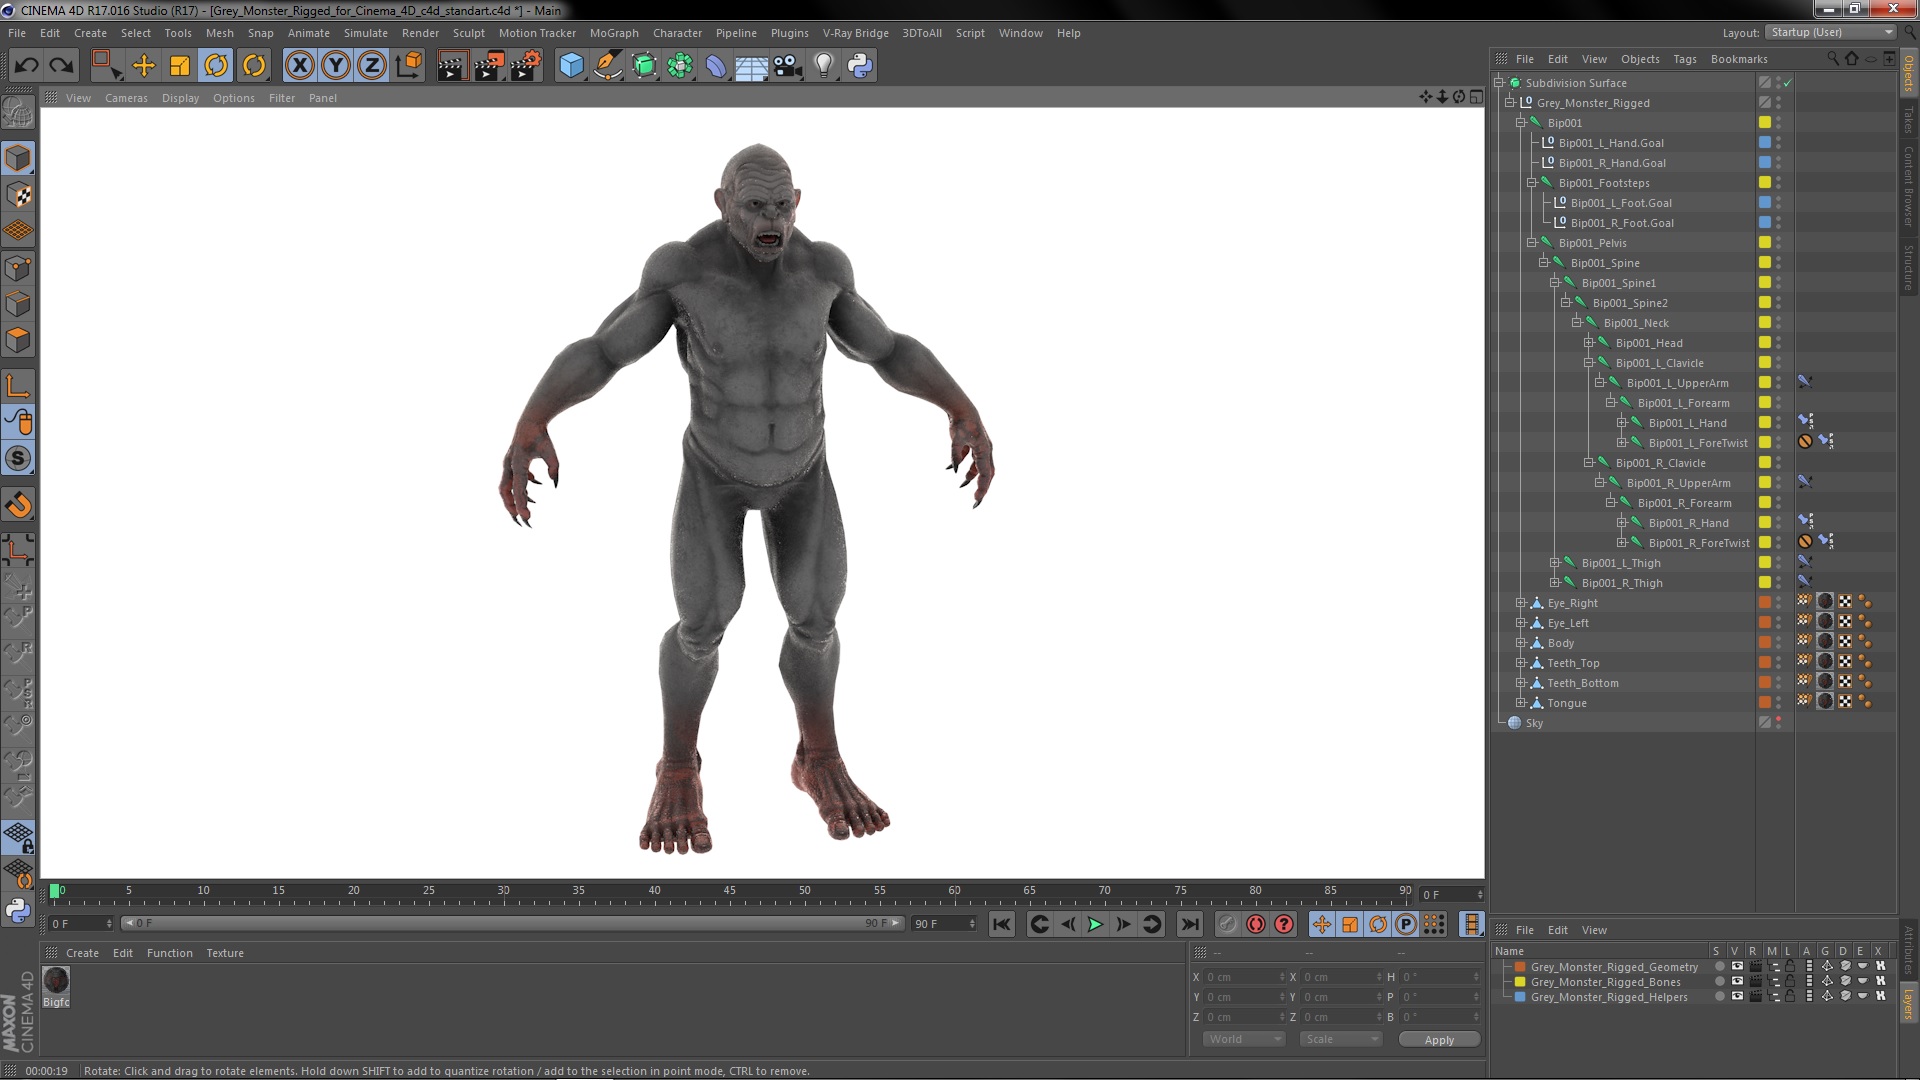This screenshot has width=1920, height=1080.
Task: Open Object Manager Tags menu
Action: point(1685,59)
